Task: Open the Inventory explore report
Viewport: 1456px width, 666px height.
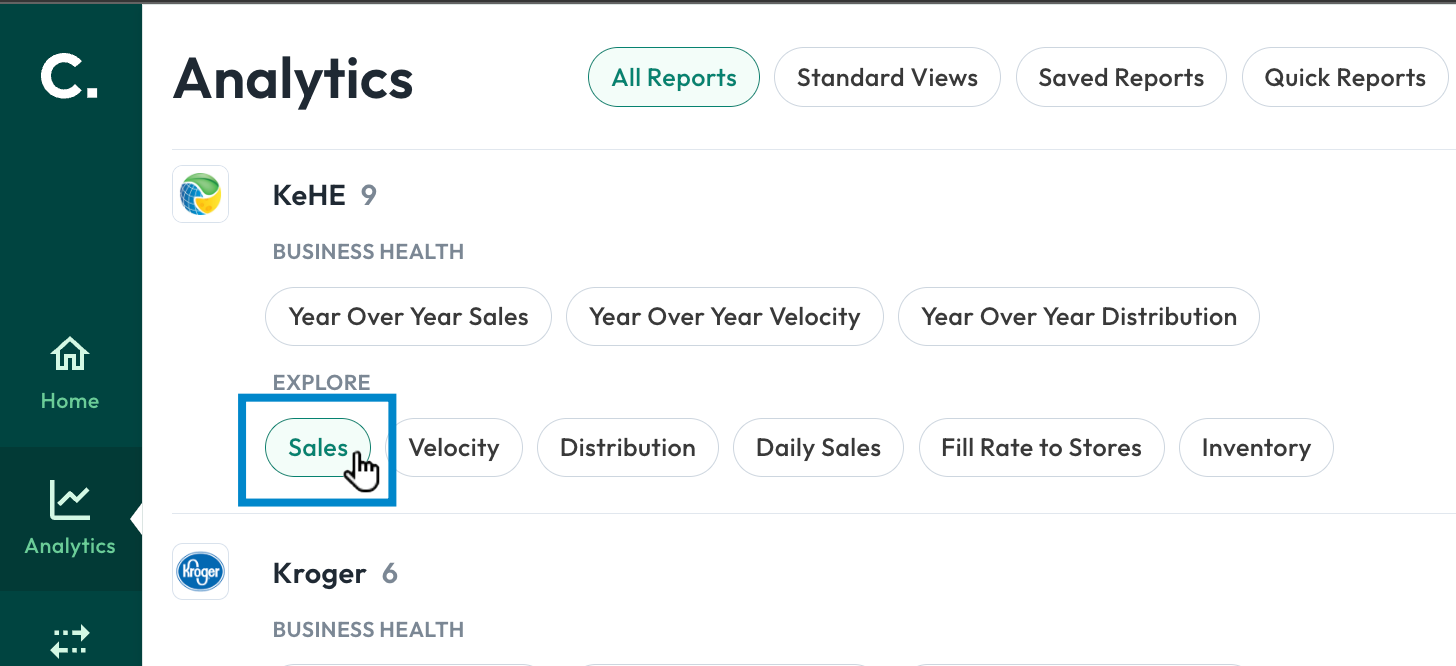Action: (1256, 448)
